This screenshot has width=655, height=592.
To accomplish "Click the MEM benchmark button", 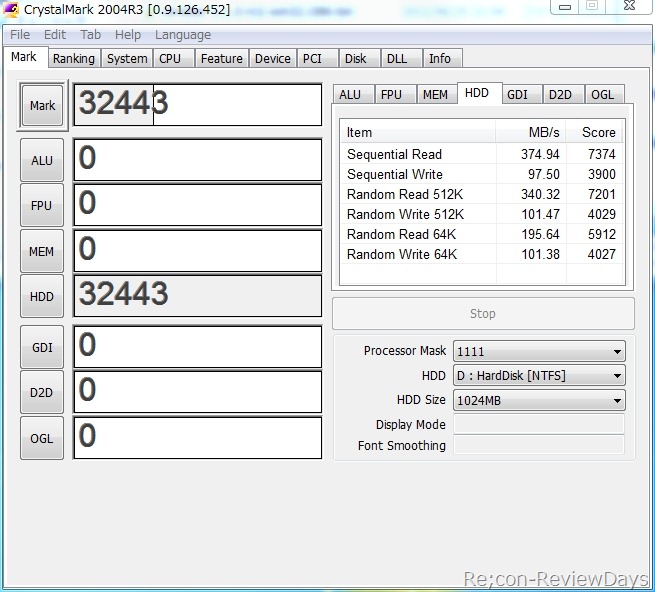I will click(x=42, y=251).
